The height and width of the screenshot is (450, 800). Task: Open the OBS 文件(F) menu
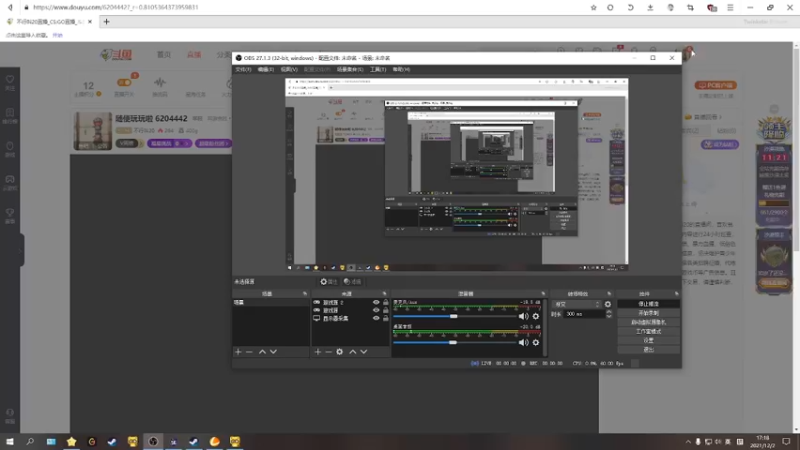[243, 69]
